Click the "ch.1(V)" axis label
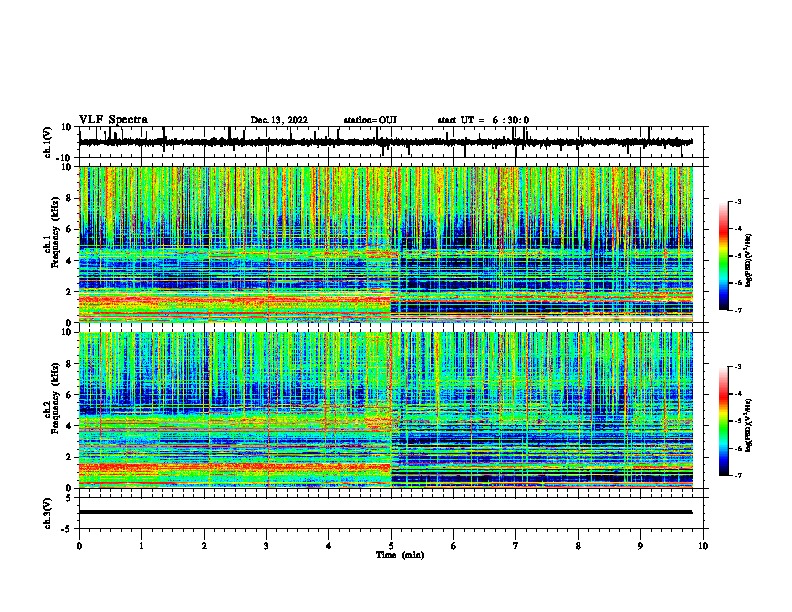This screenshot has height=612, width=792. (x=48, y=142)
